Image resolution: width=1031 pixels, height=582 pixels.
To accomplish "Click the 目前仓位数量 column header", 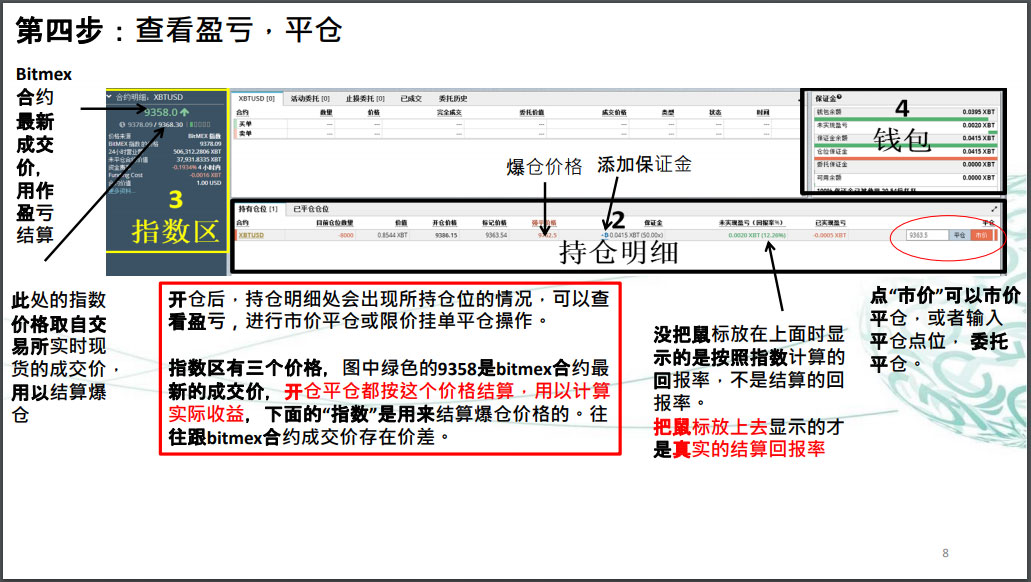I will click(334, 223).
